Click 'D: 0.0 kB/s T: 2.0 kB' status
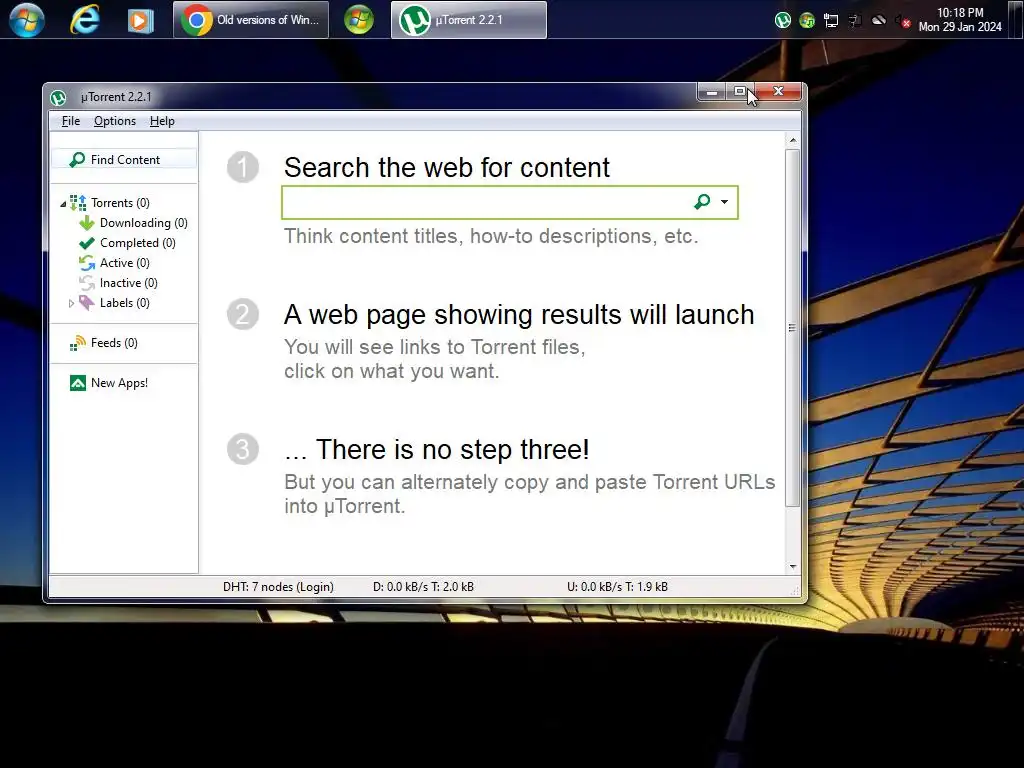This screenshot has width=1024, height=768. (423, 586)
